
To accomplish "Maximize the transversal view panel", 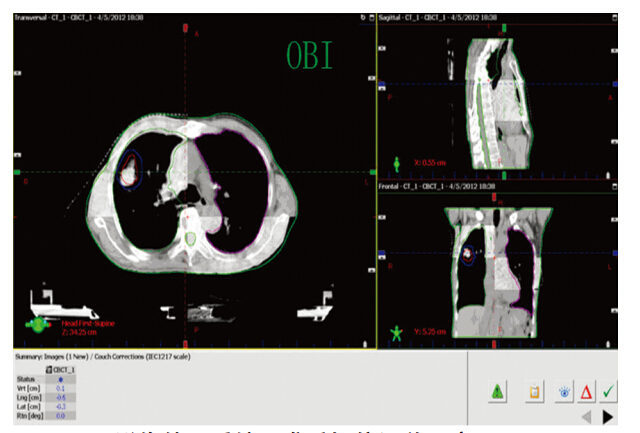I will pos(370,19).
